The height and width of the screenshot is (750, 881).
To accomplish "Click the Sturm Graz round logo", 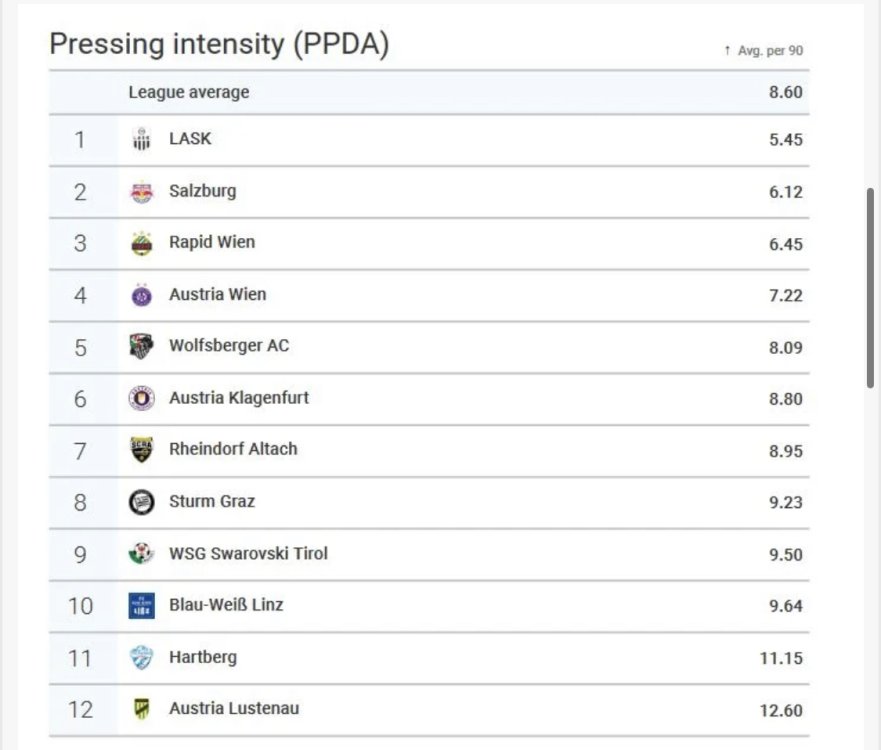I will (142, 502).
